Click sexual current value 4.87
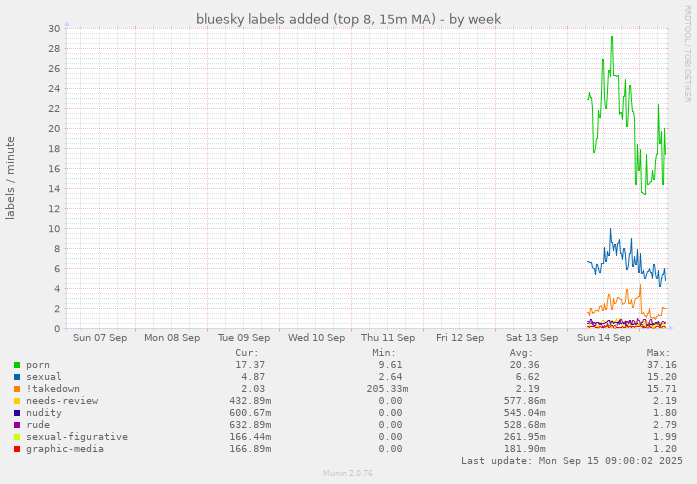 tap(253, 377)
